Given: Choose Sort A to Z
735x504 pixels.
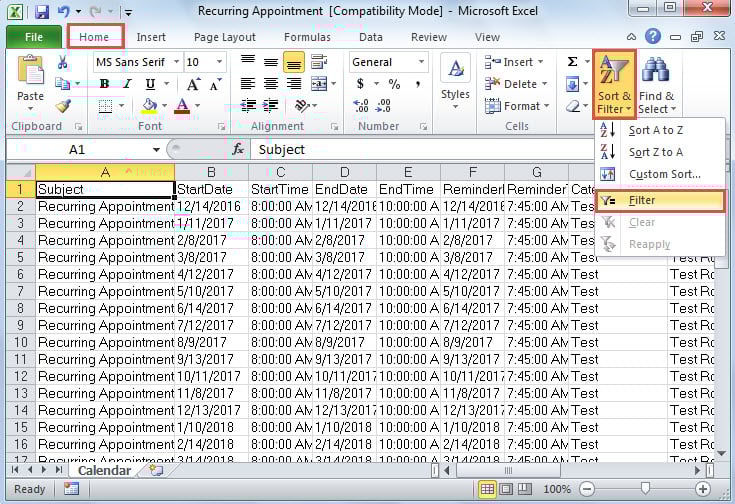Looking at the screenshot, I should tap(656, 130).
